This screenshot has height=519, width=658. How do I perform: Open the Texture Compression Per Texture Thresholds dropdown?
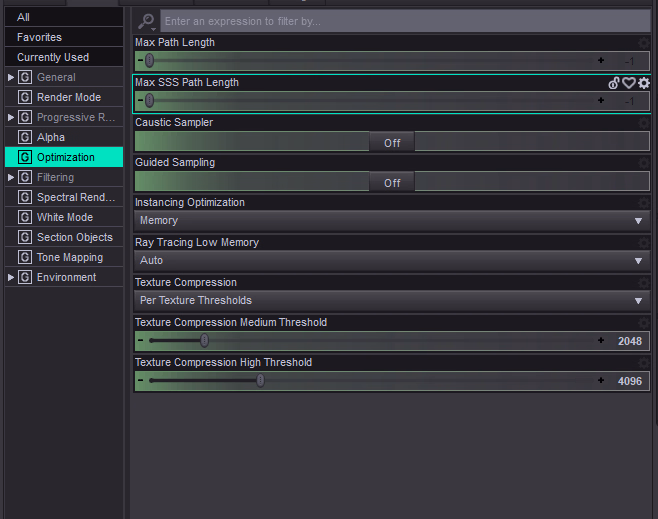pyautogui.click(x=392, y=300)
